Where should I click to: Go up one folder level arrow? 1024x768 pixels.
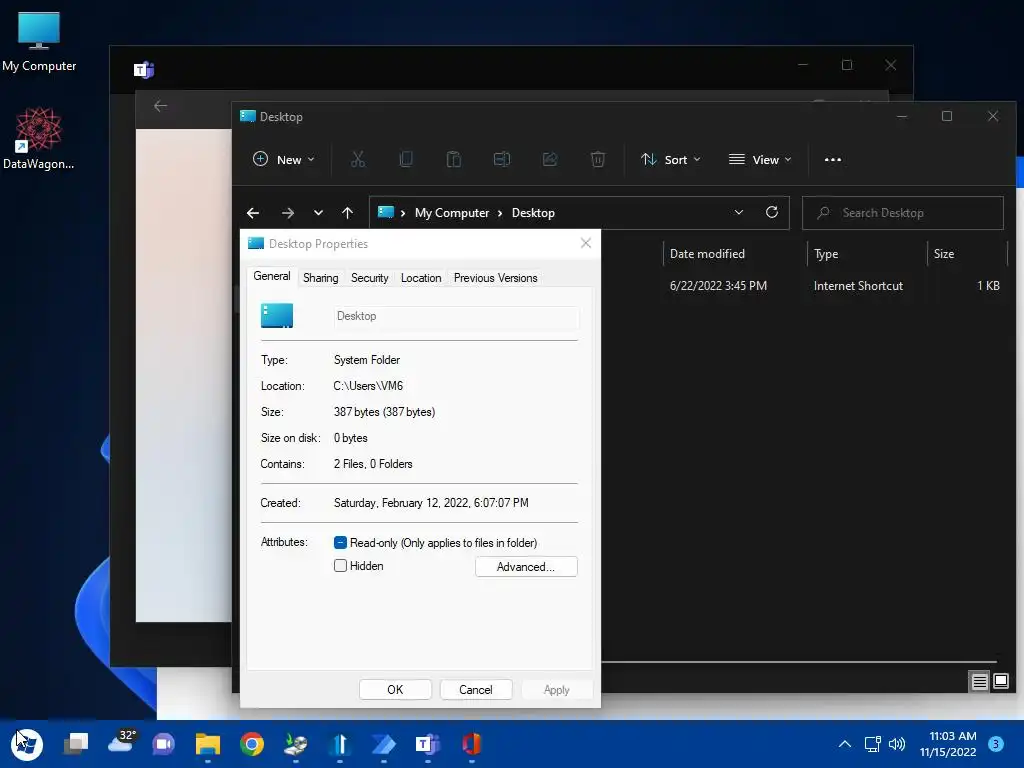coord(347,213)
